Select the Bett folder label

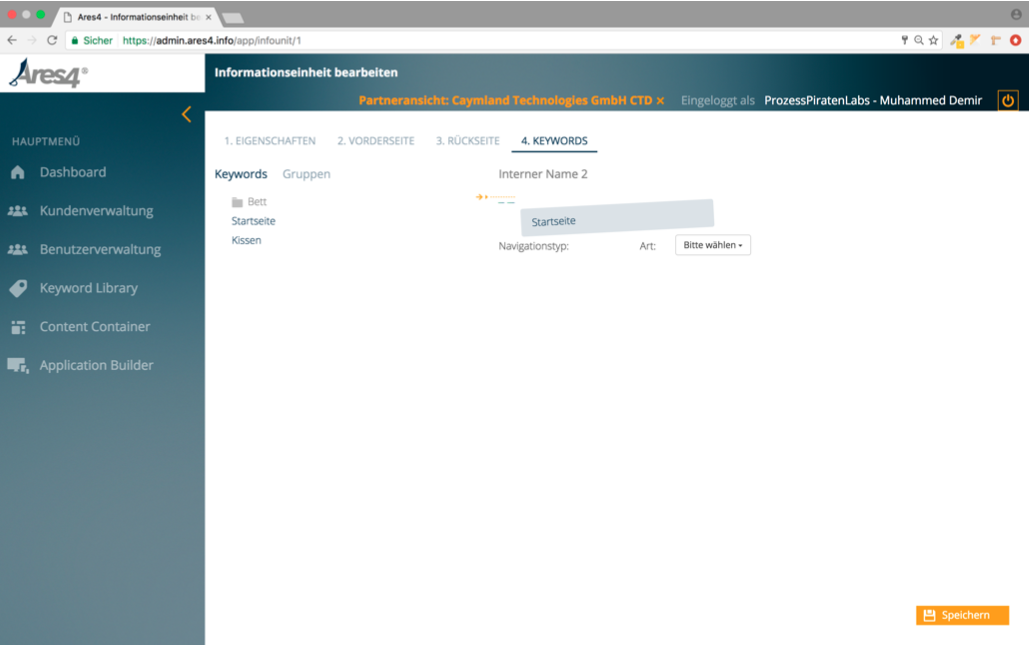pyautogui.click(x=257, y=202)
